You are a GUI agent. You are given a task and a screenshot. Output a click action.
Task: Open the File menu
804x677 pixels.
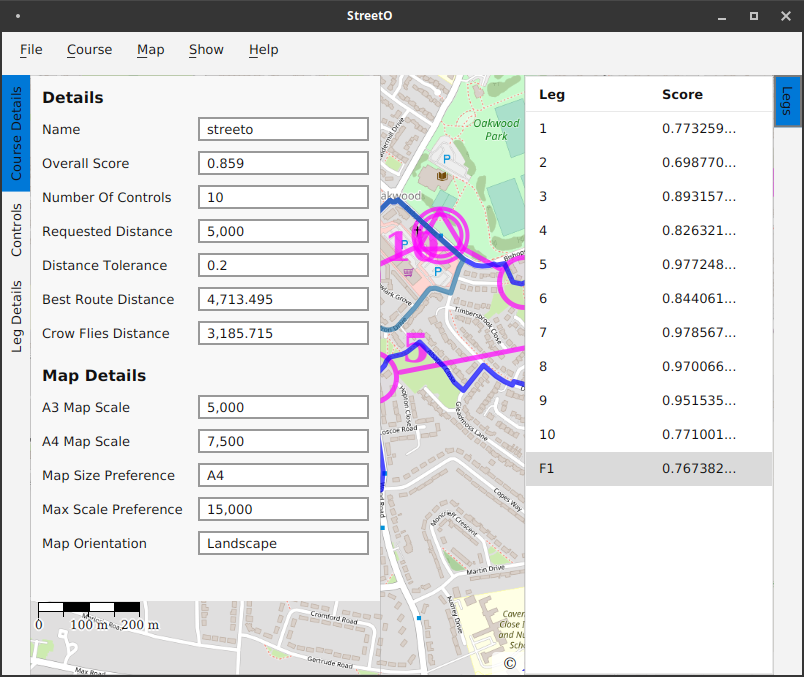[31, 50]
